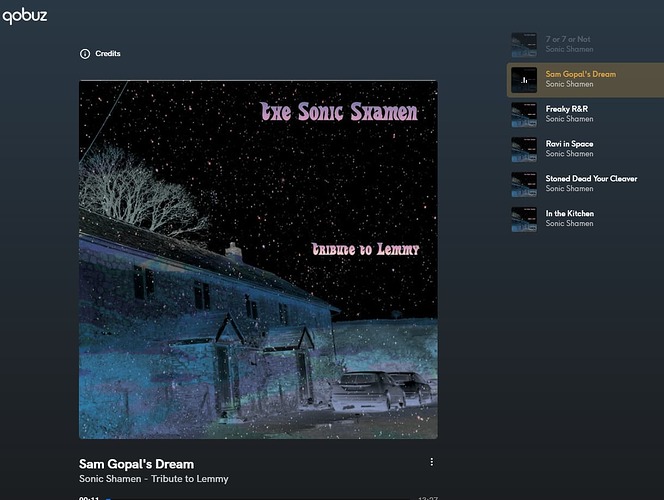This screenshot has height=500, width=664.
Task: Open the Credits link
Action: pos(108,53)
